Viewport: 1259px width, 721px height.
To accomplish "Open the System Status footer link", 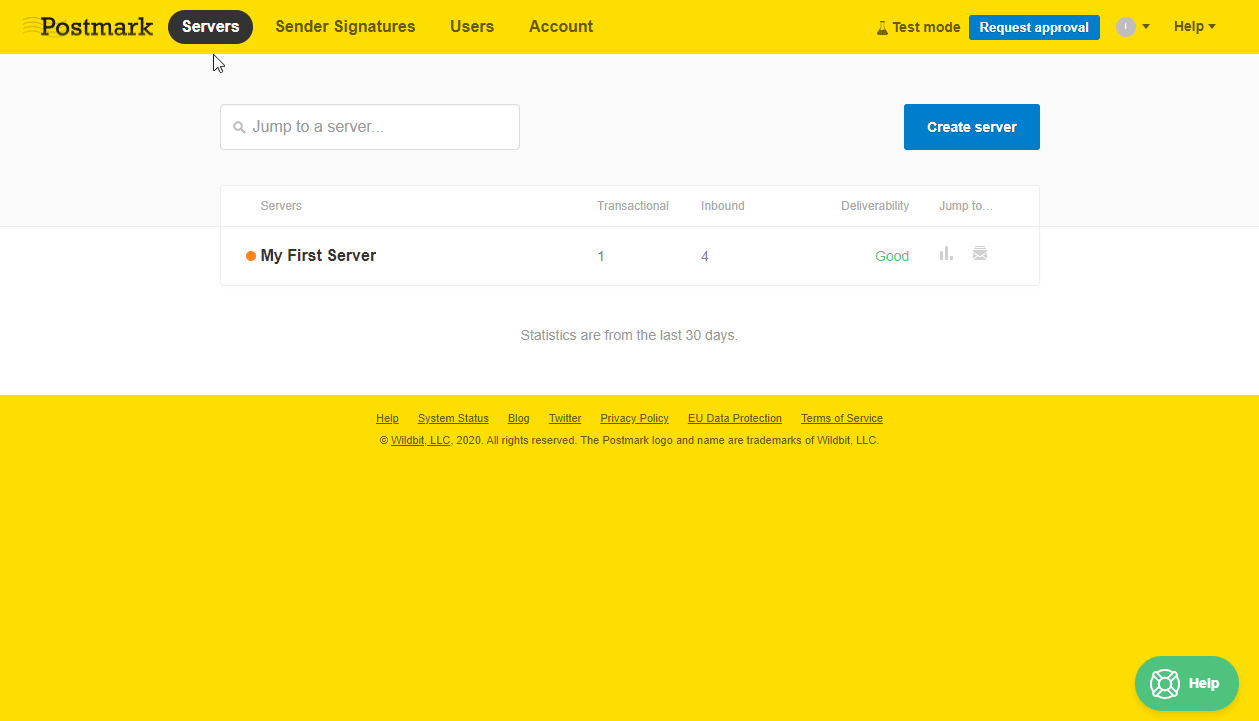I will 453,418.
